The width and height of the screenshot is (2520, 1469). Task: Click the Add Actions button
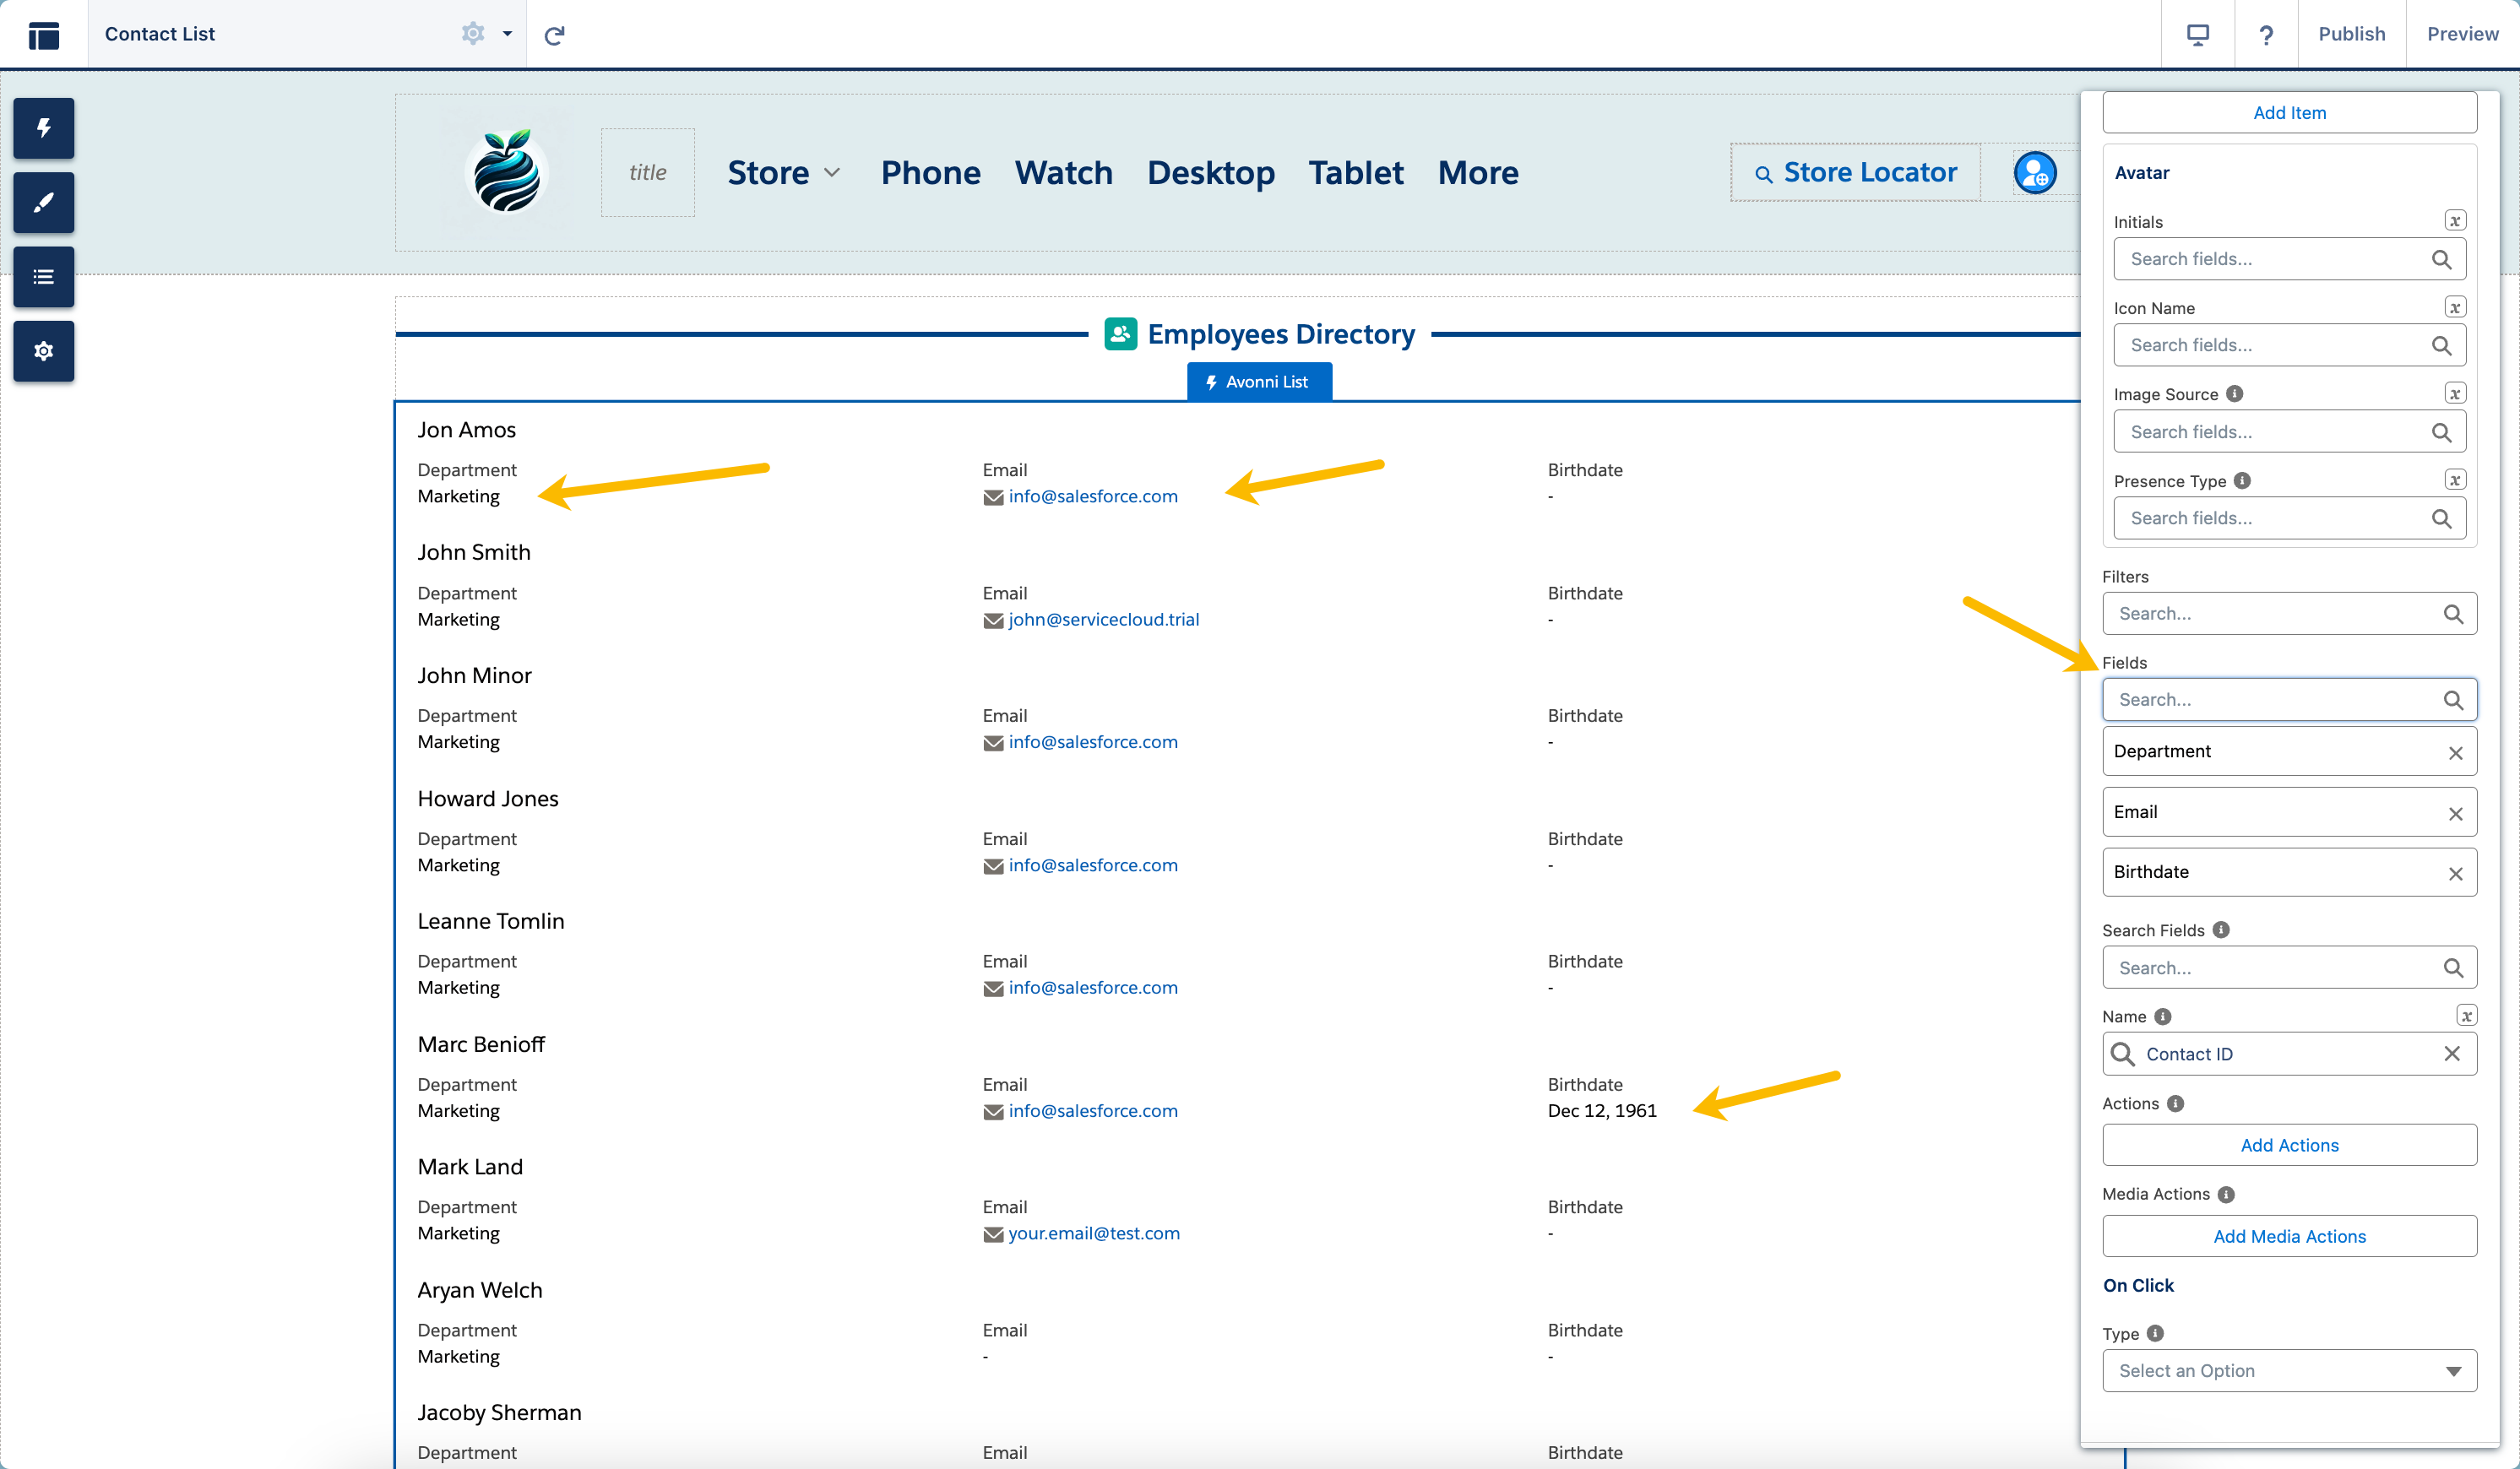coord(2289,1145)
